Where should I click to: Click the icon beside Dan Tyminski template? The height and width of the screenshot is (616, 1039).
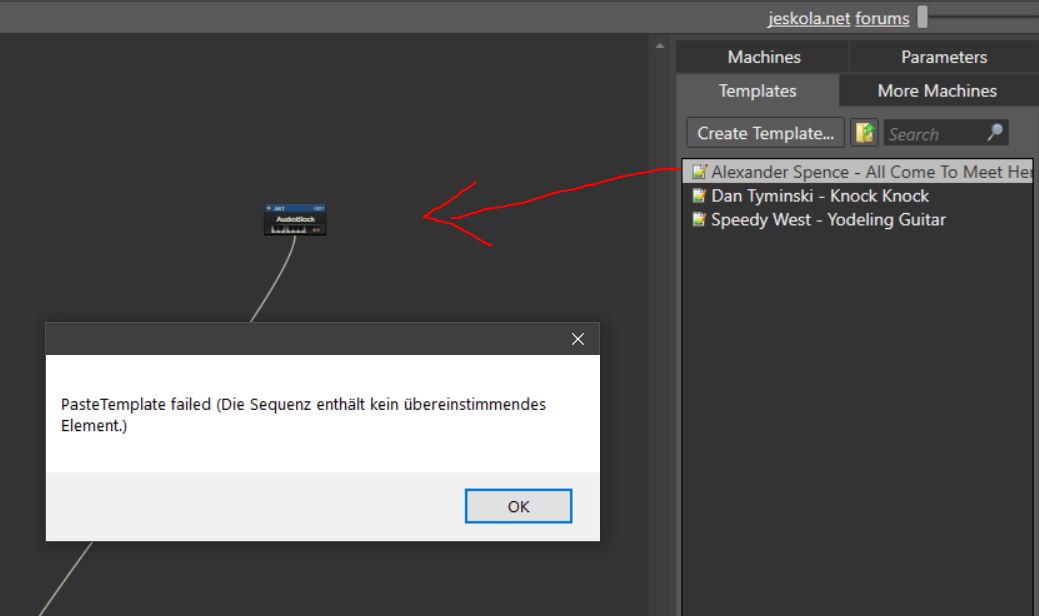pos(700,196)
